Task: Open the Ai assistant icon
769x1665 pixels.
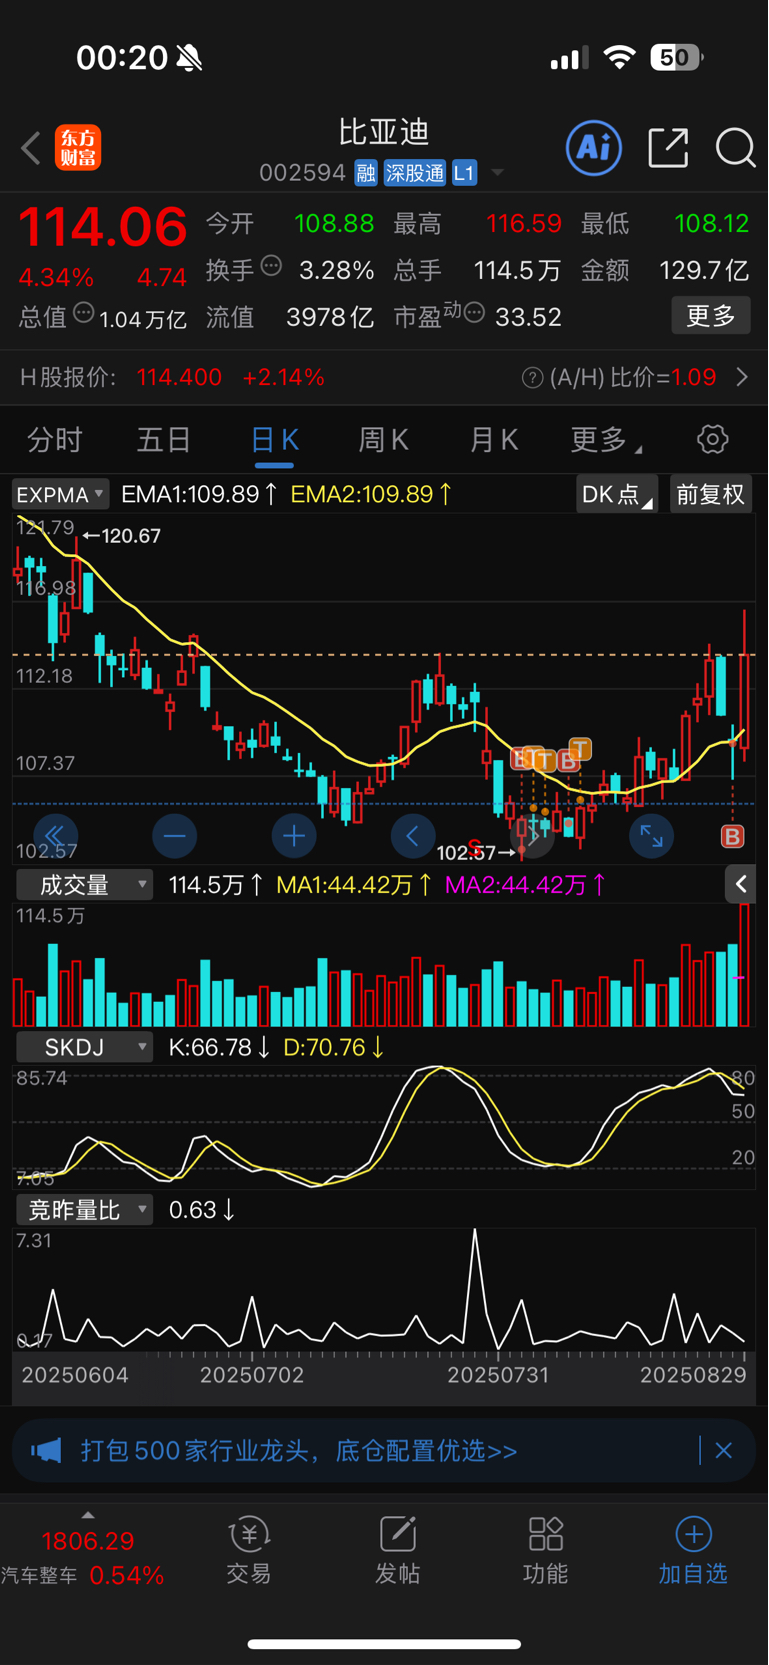Action: click(594, 148)
